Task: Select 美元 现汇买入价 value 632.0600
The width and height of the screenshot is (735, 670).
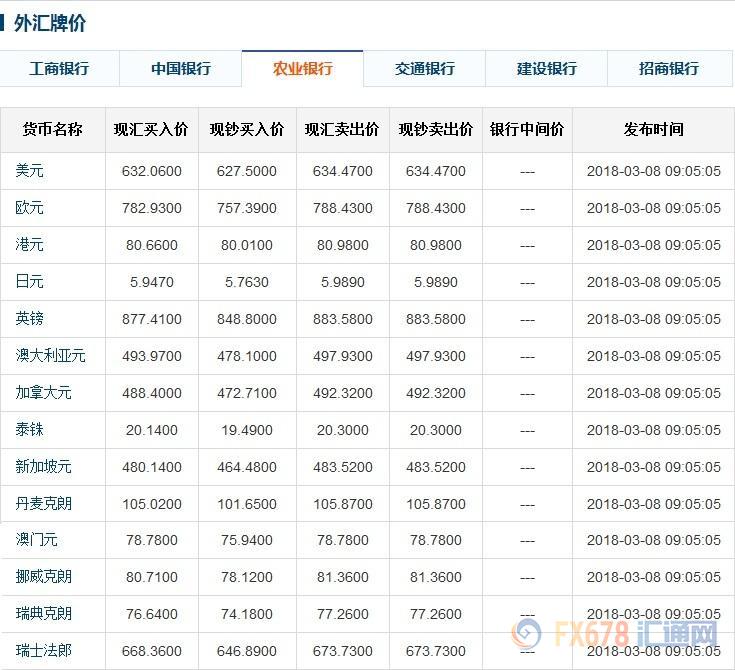Action: [x=151, y=171]
